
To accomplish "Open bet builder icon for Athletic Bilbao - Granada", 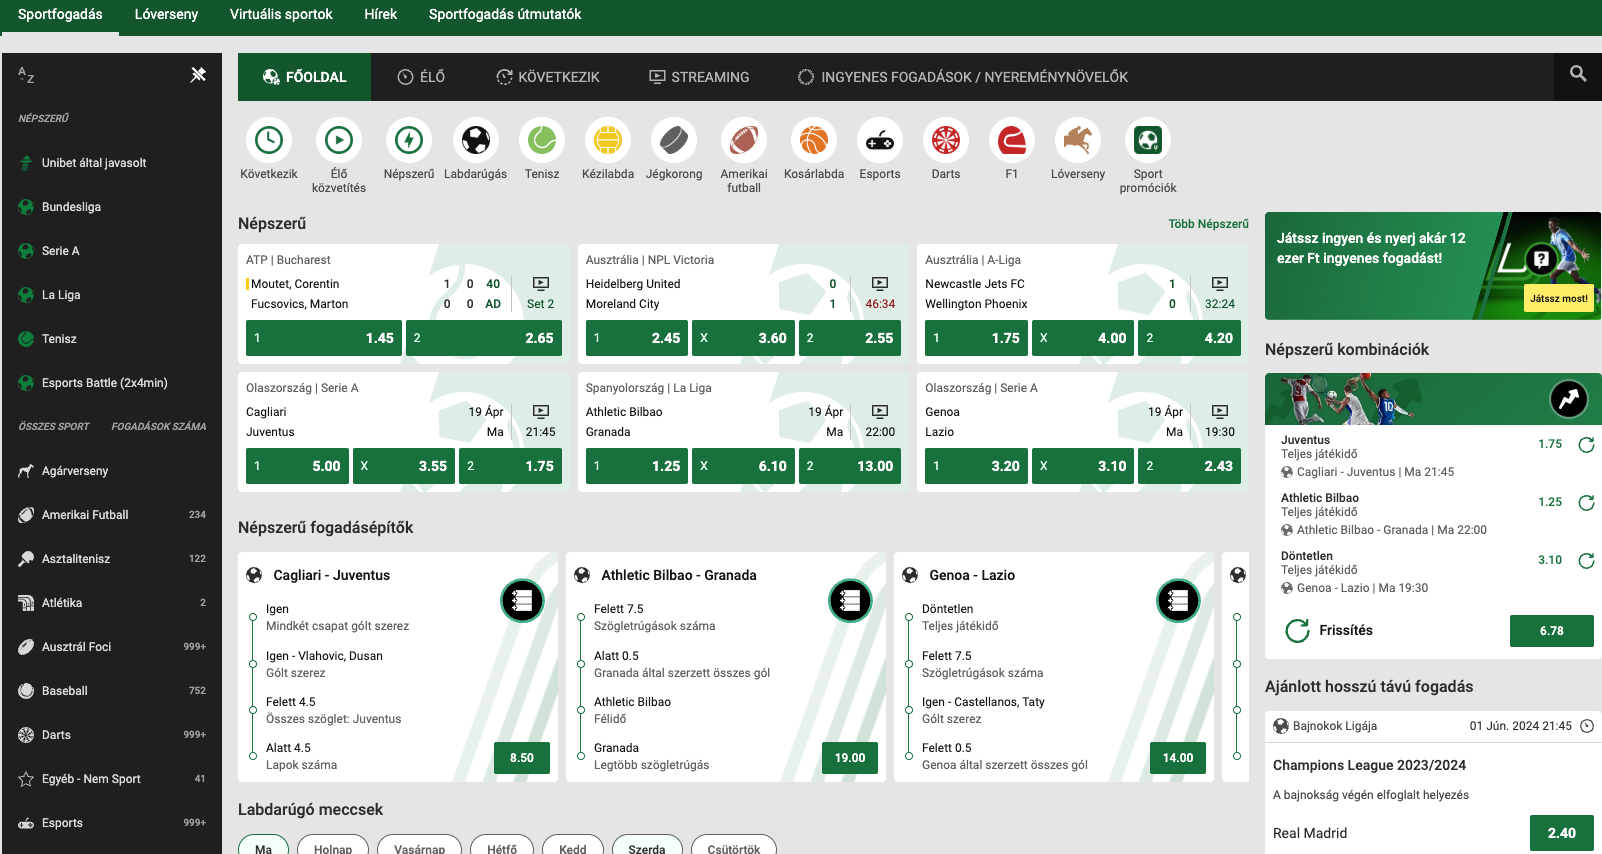I will 850,601.
